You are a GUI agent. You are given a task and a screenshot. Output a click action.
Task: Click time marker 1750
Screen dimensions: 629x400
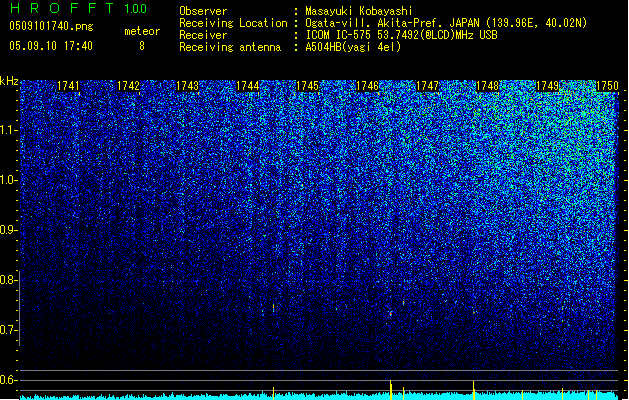pyautogui.click(x=607, y=86)
